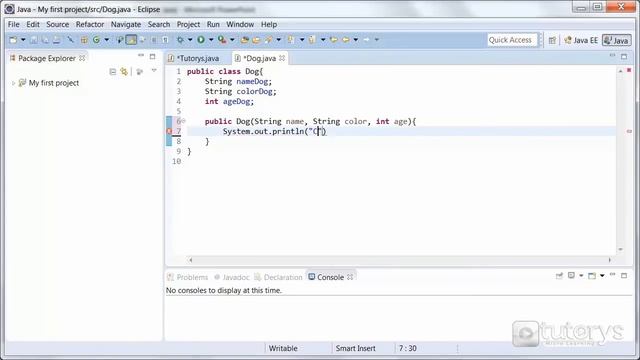Click the editor horizontal scrollbar
640x360 pixels.
pos(400,260)
